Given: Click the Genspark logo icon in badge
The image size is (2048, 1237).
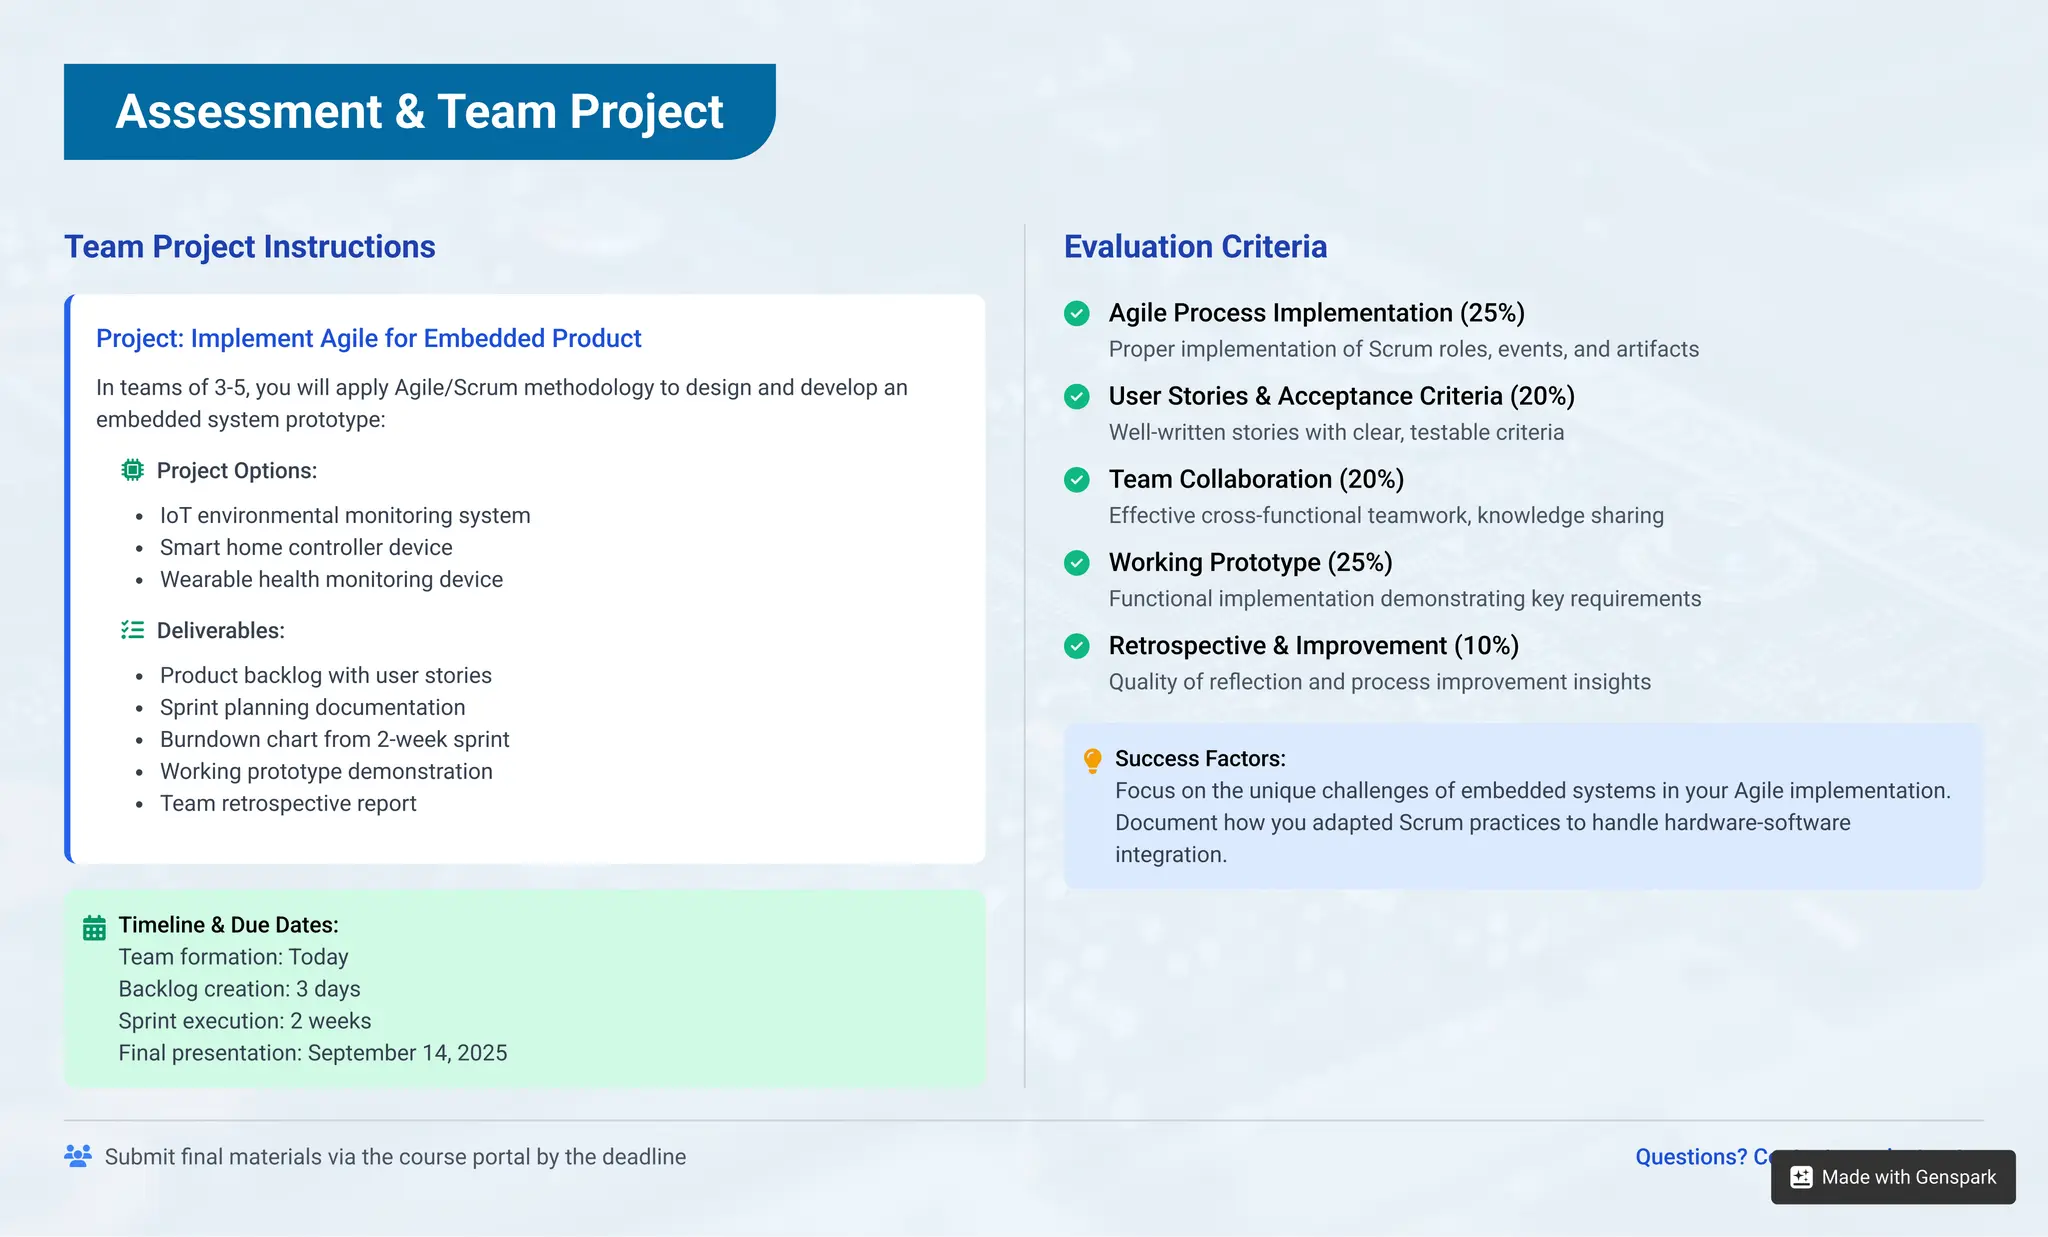Looking at the screenshot, I should pos(1801,1177).
